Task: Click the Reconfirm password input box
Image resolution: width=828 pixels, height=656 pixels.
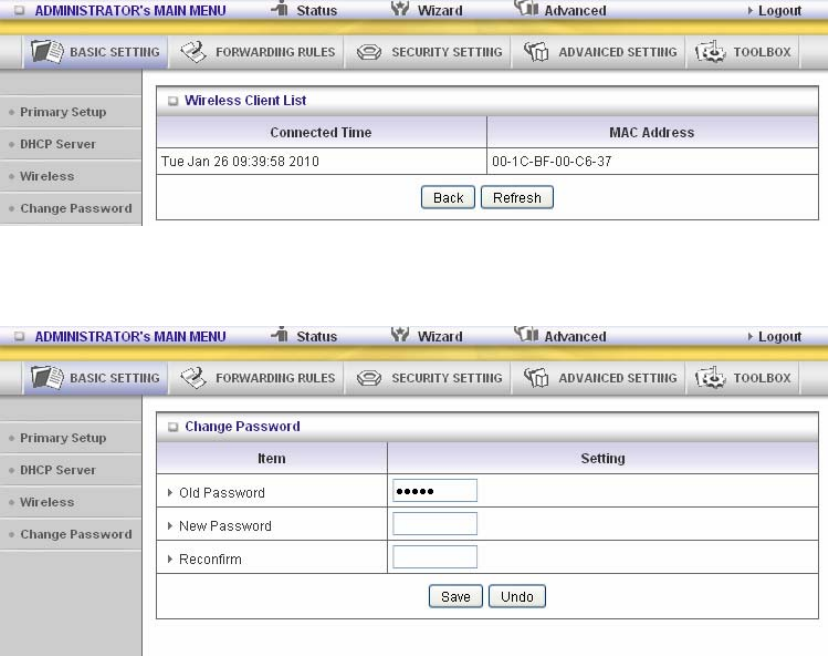Action: (435, 557)
